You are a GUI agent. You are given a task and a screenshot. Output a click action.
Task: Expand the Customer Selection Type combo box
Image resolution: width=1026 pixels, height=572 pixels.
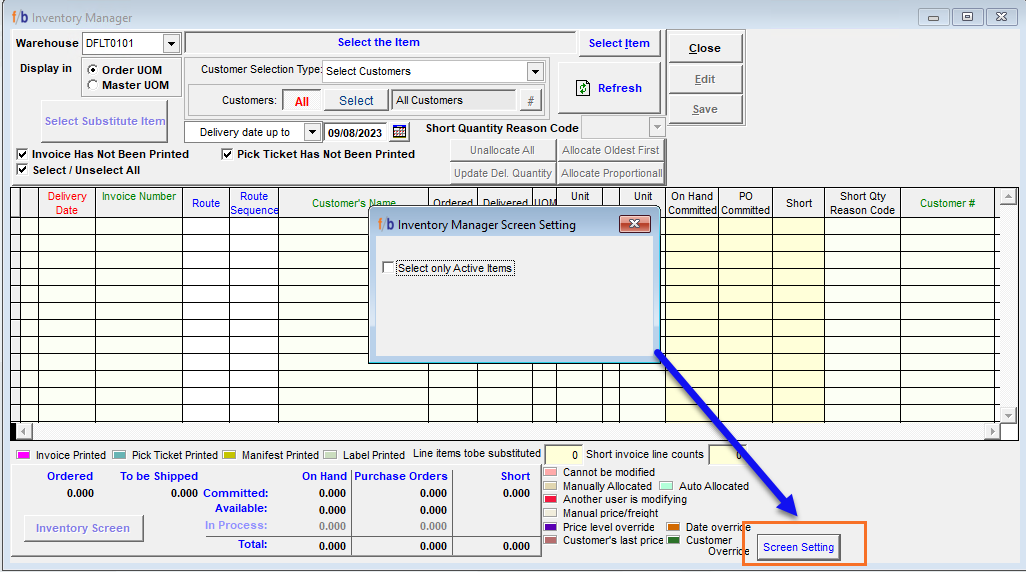535,71
